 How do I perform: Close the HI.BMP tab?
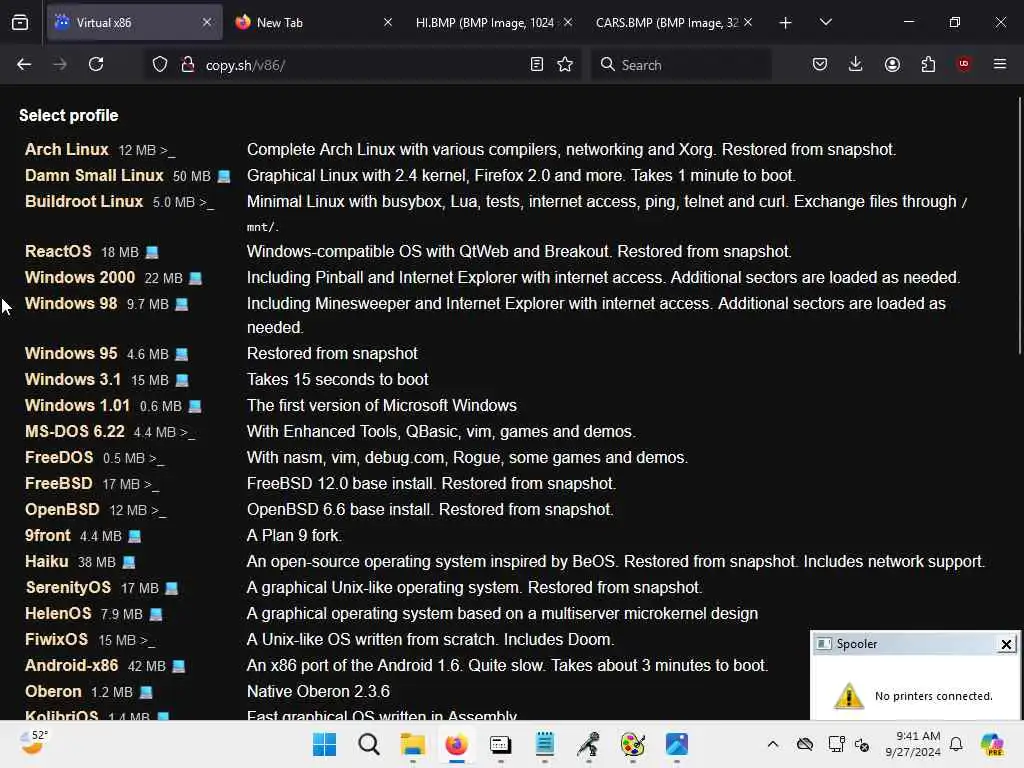568,22
